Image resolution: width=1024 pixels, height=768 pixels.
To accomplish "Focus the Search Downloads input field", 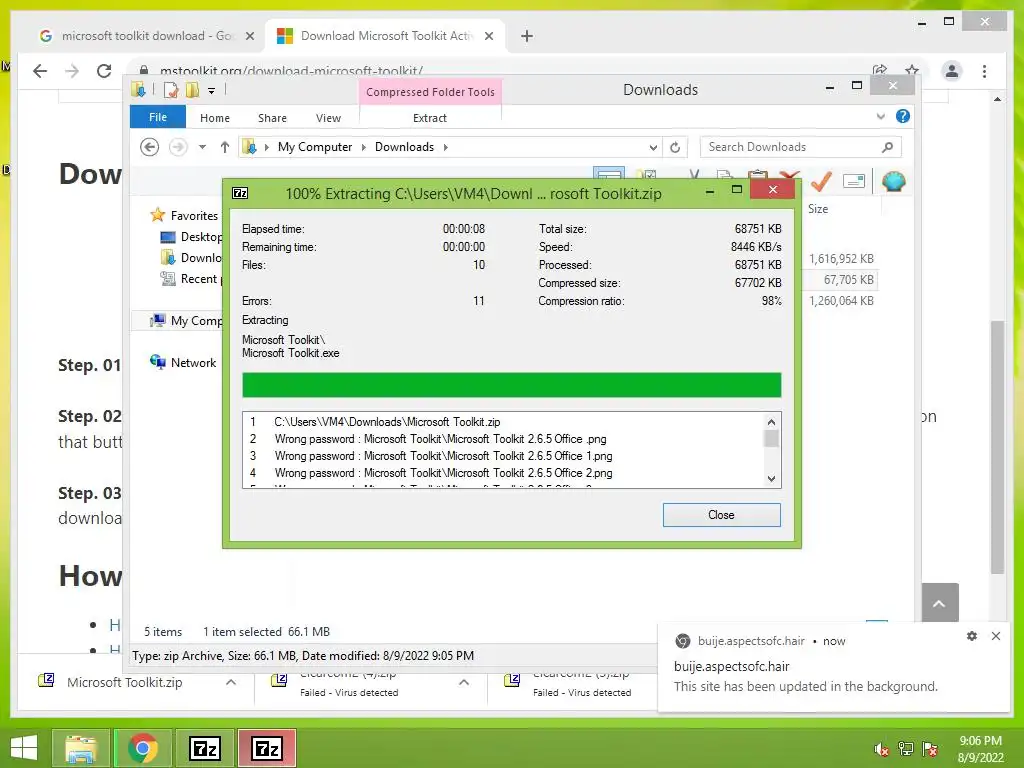I will click(x=801, y=147).
